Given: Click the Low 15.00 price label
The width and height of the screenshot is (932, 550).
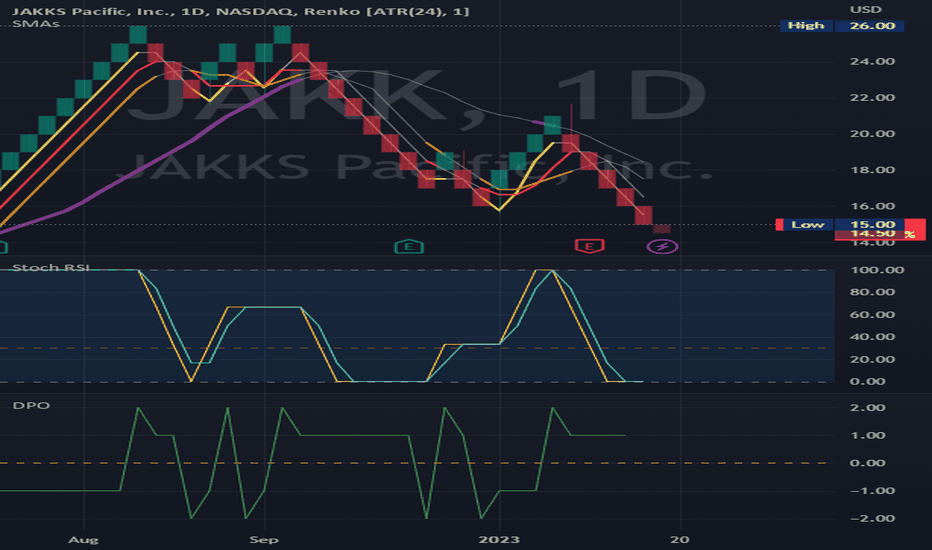Looking at the screenshot, I should [x=843, y=224].
